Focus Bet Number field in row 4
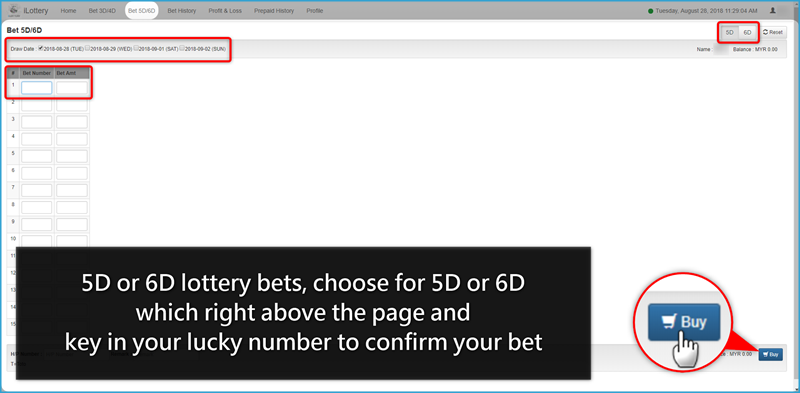 (x=37, y=139)
